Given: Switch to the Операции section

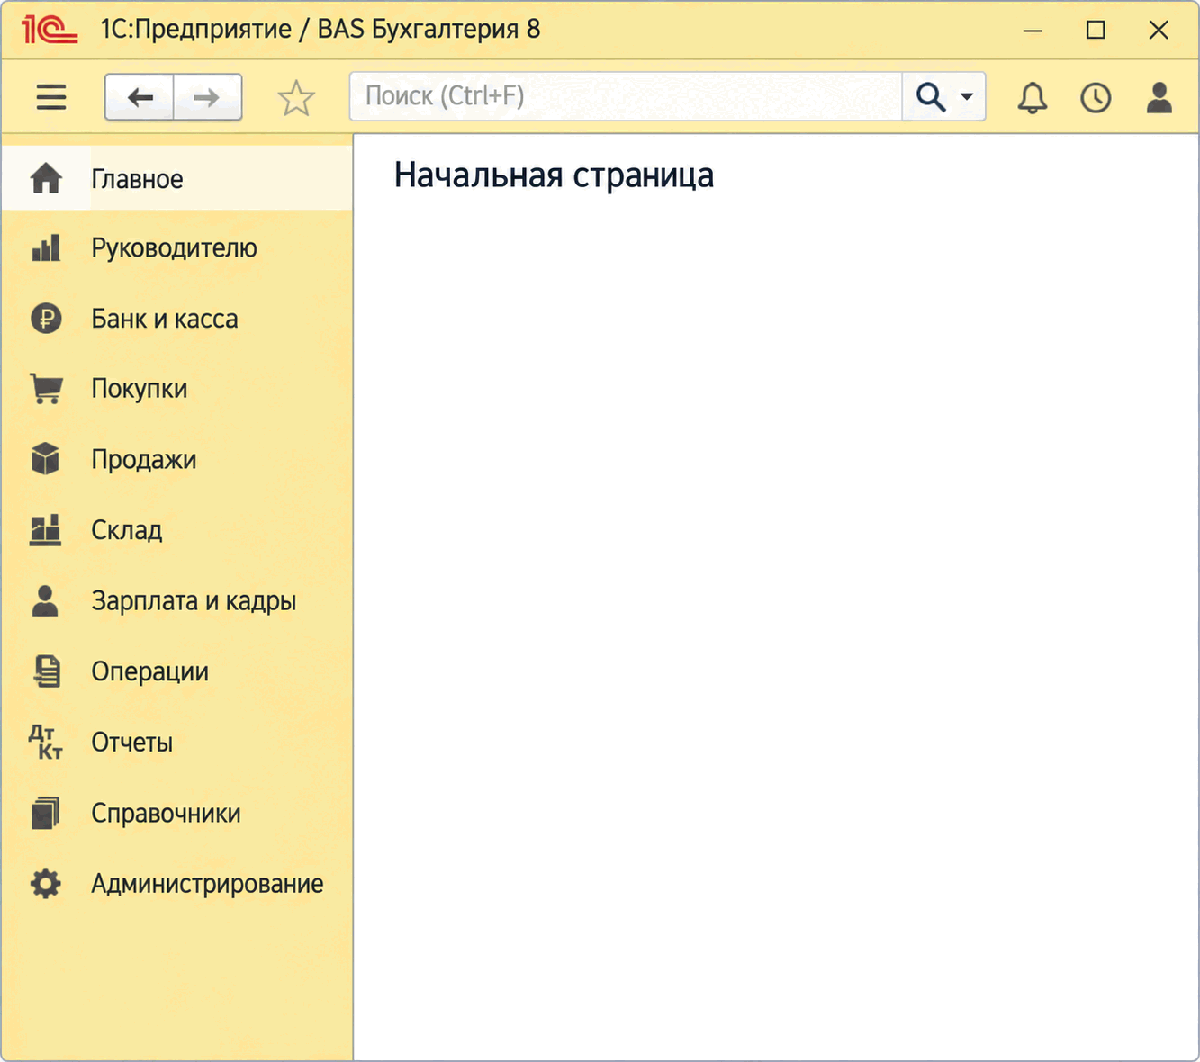Looking at the screenshot, I should (177, 672).
